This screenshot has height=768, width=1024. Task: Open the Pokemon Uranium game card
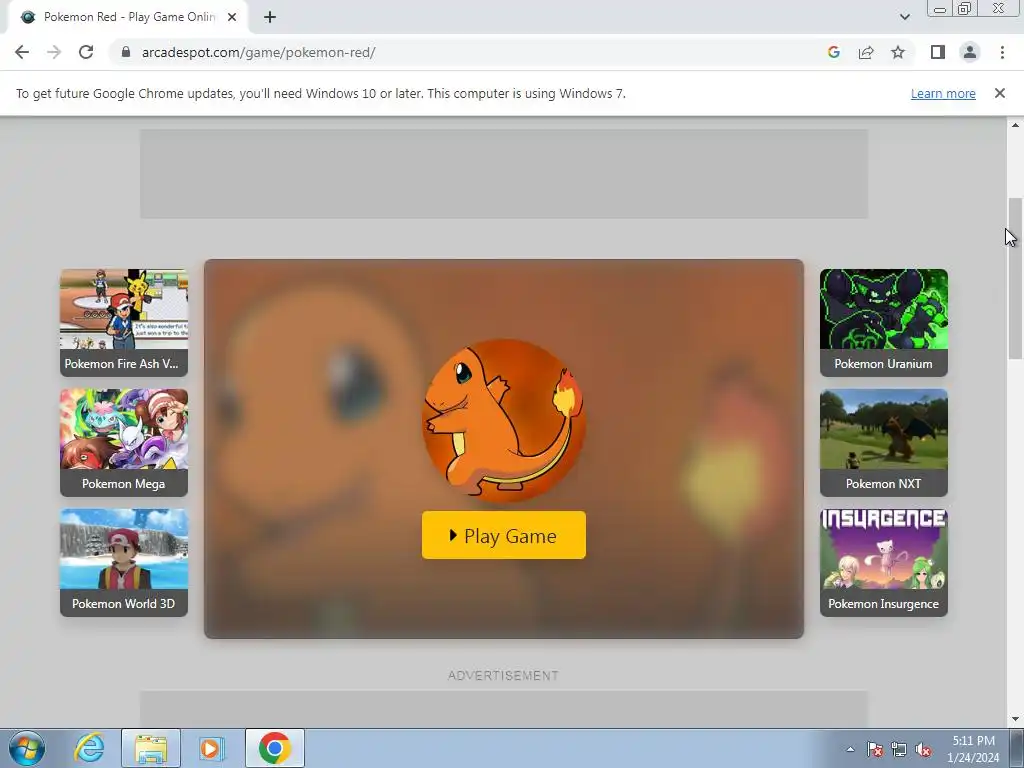pyautogui.click(x=884, y=323)
